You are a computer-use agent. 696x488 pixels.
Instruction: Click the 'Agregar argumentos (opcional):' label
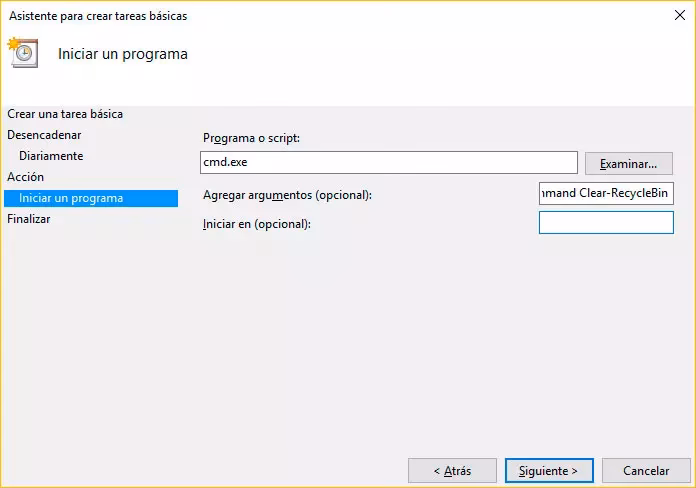287,195
